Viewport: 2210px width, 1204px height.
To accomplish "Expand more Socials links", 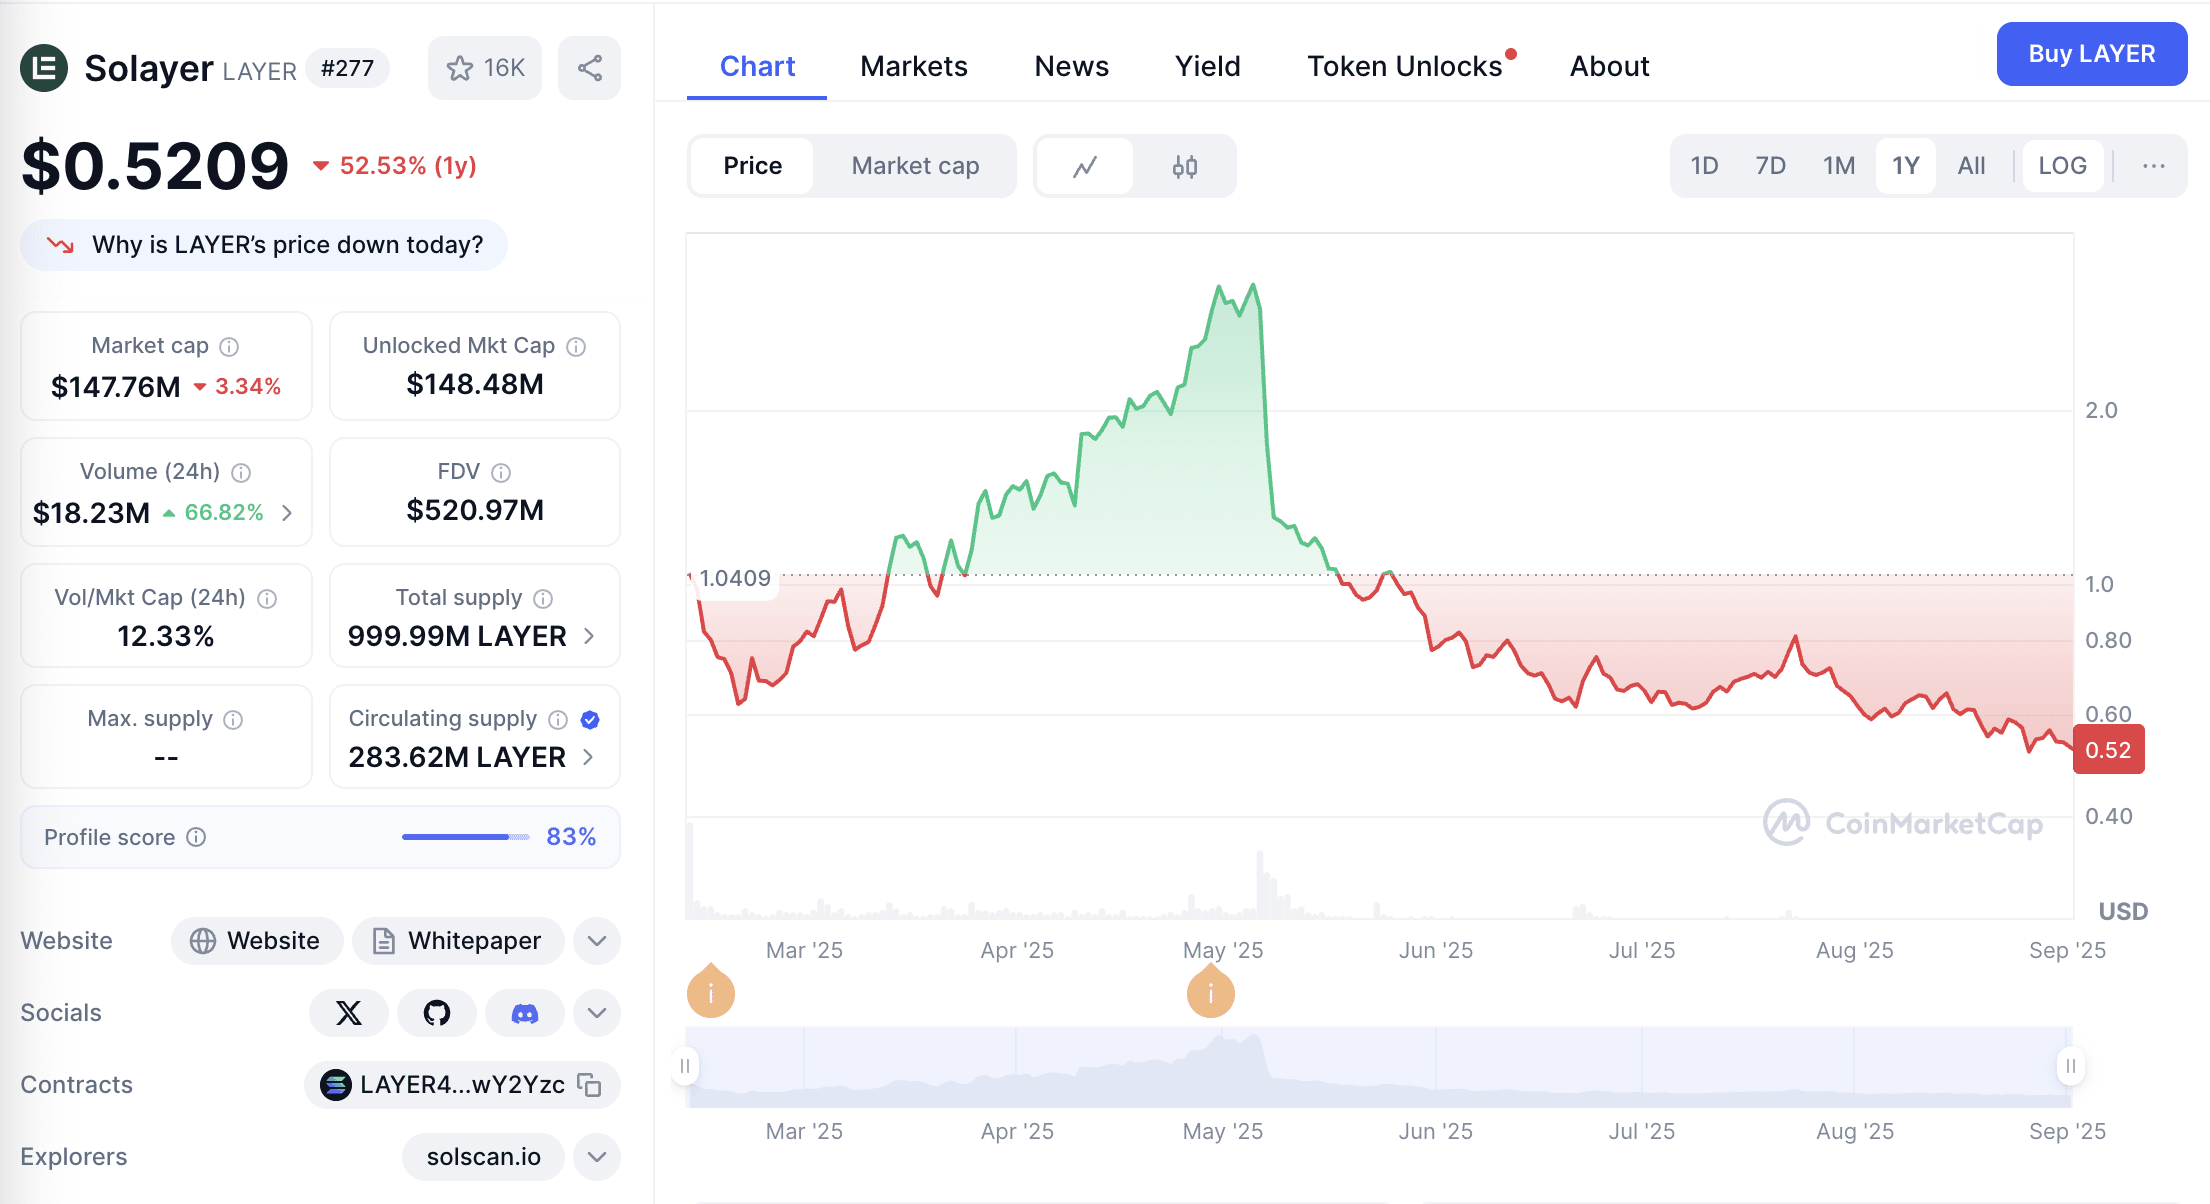I will (x=597, y=1013).
